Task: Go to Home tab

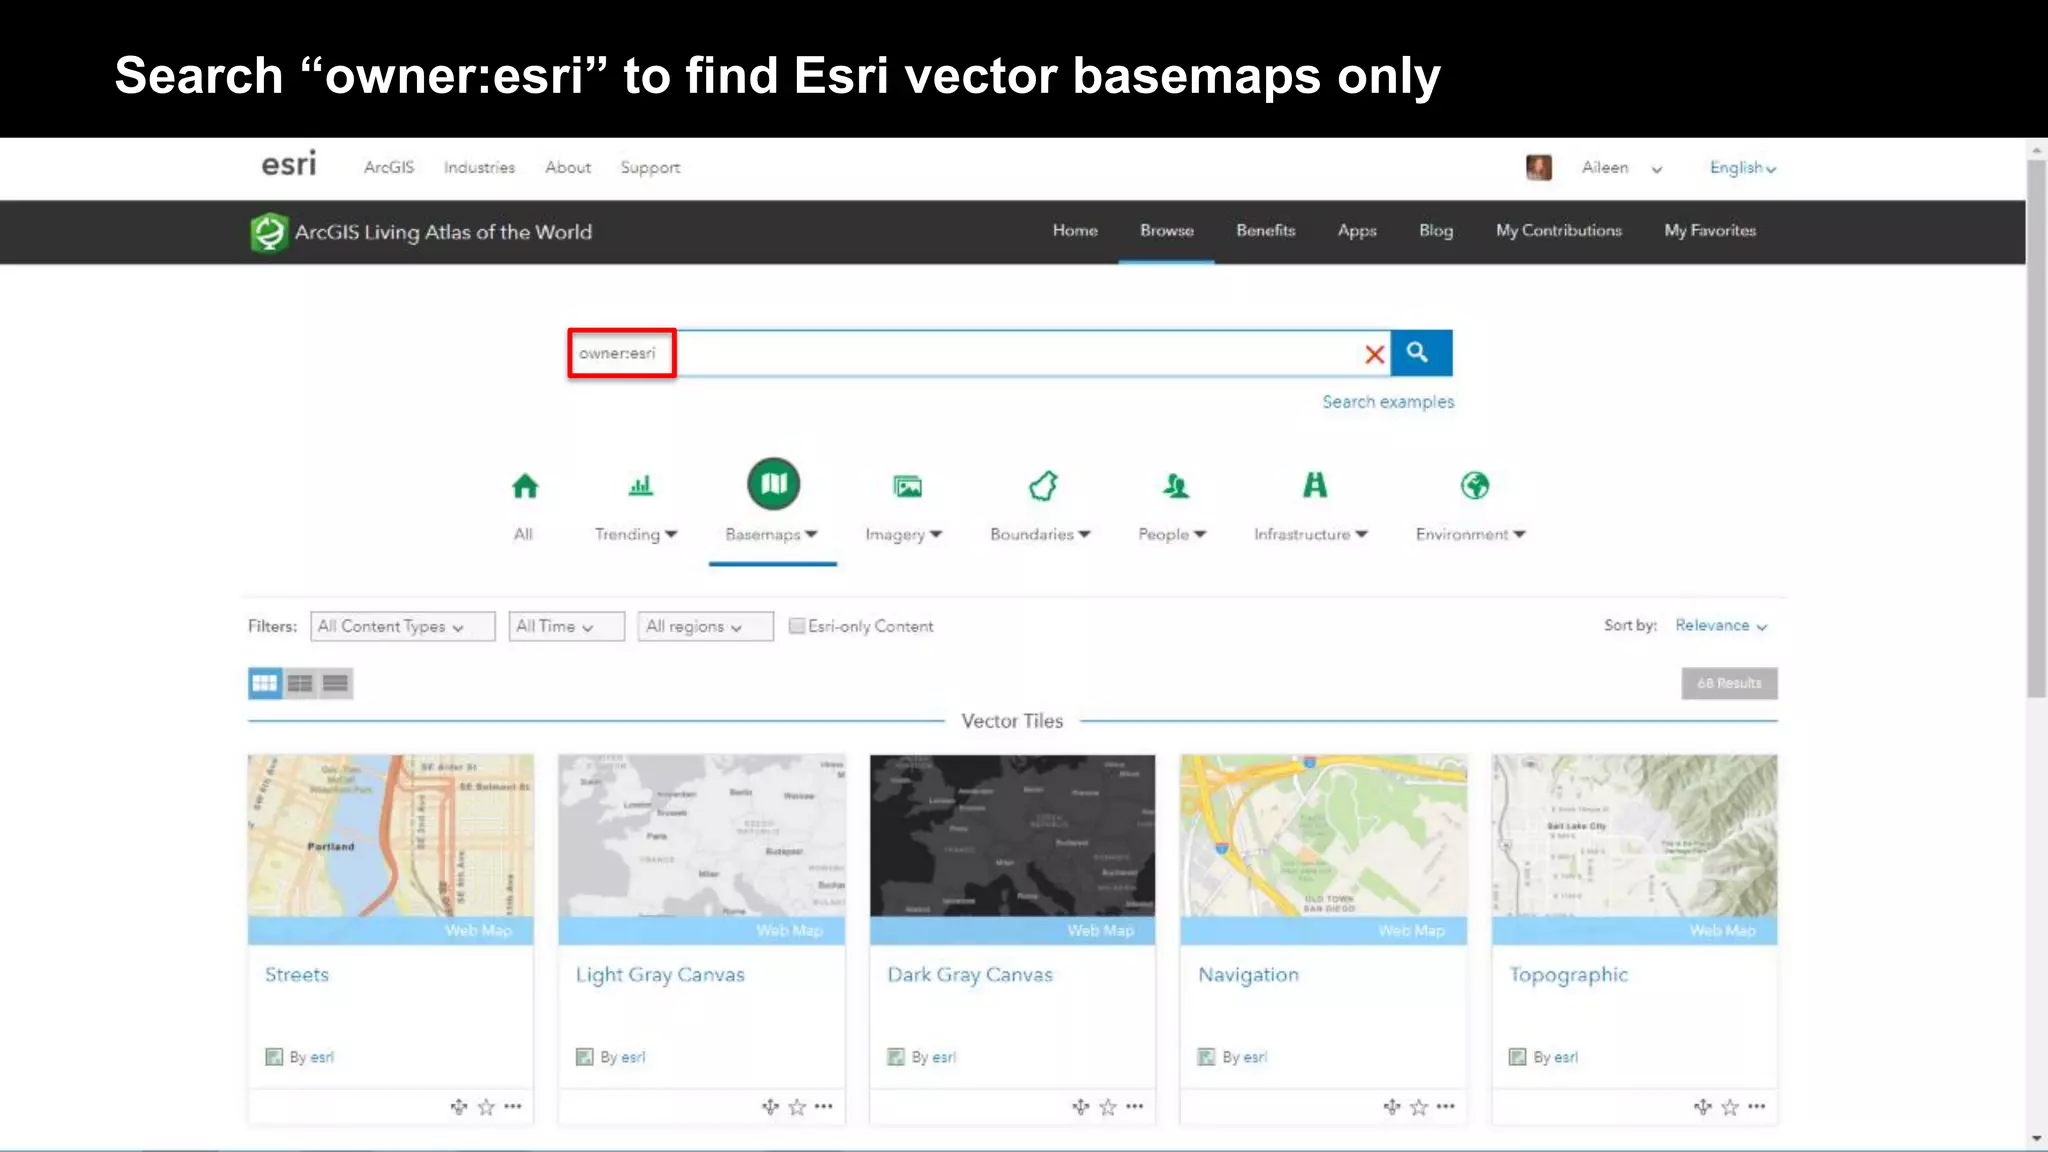Action: coord(1075,230)
